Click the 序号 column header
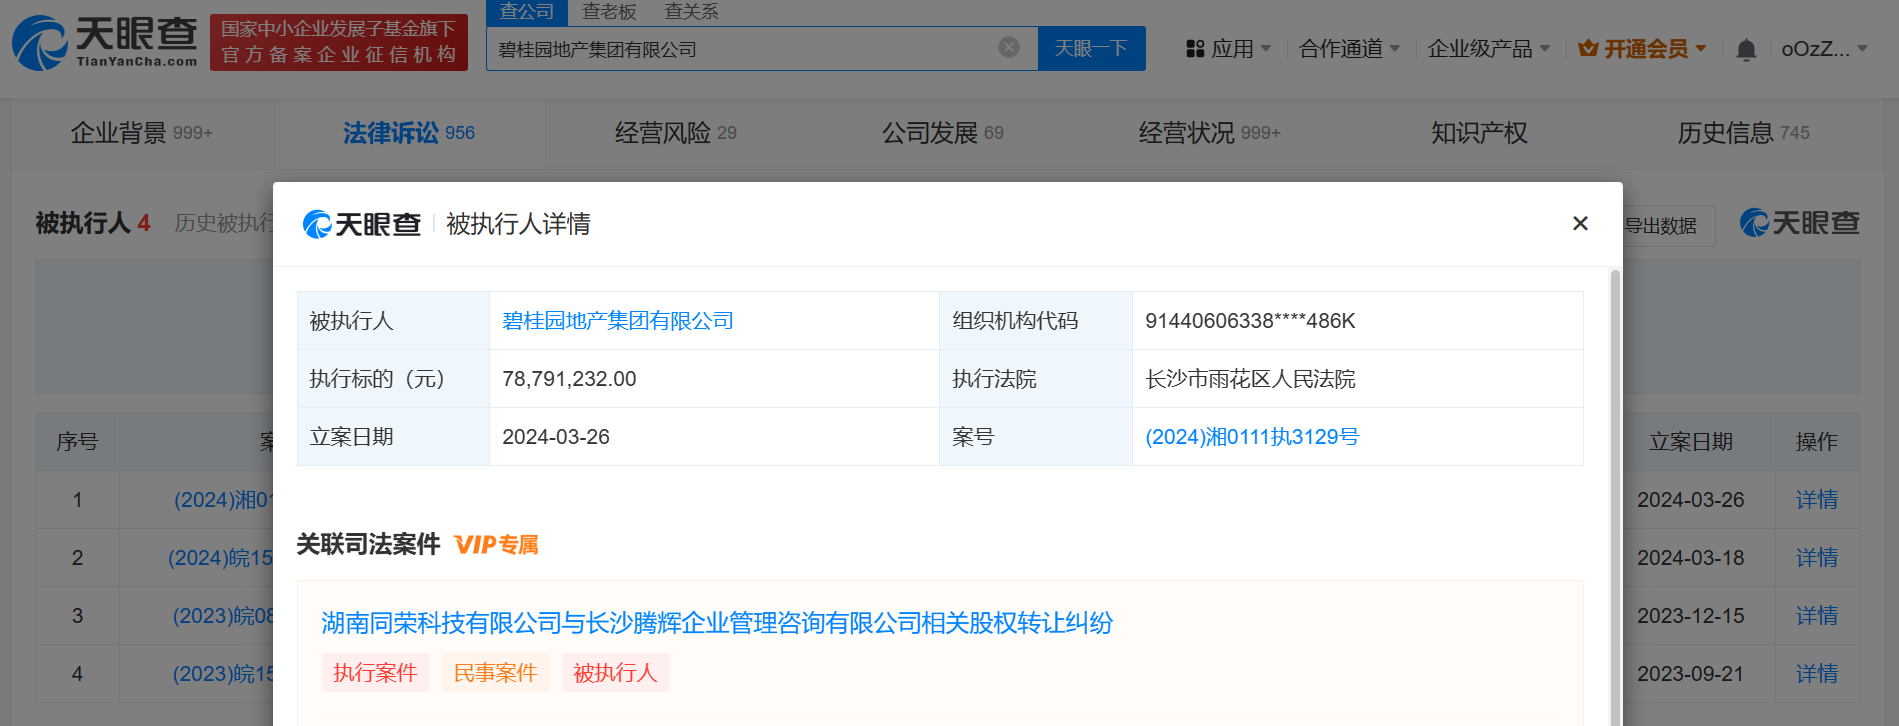This screenshot has width=1899, height=726. (77, 442)
